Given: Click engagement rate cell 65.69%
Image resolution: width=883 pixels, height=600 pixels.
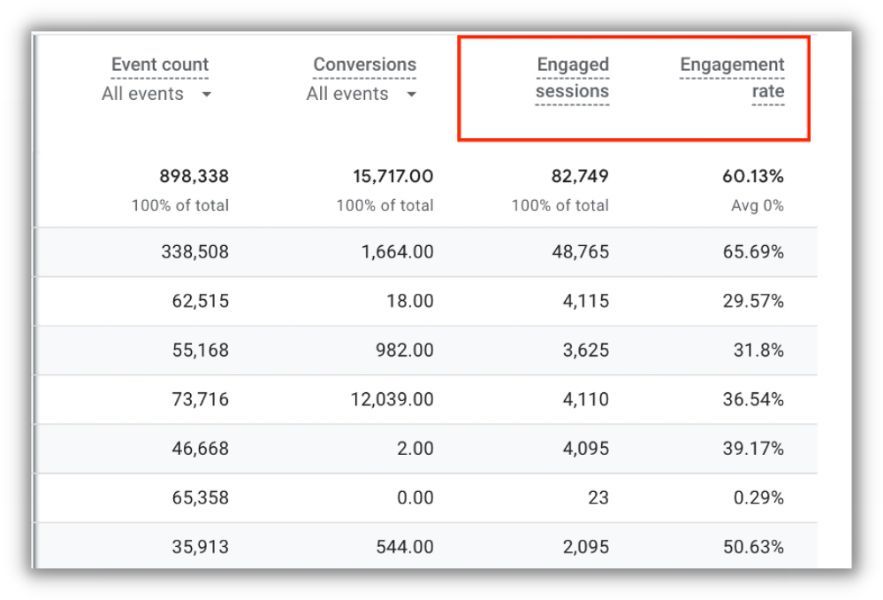Looking at the screenshot, I should click(753, 252).
